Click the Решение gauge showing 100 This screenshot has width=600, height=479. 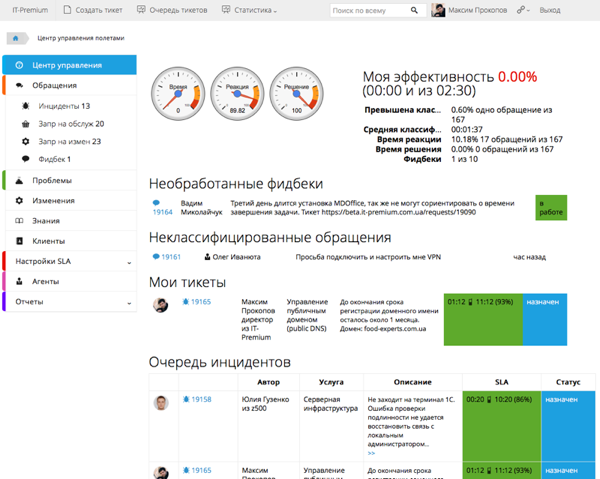[x=297, y=94]
